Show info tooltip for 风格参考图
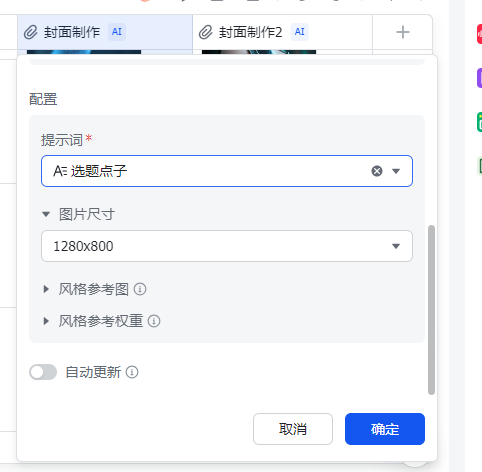The image size is (482, 472). [140, 289]
